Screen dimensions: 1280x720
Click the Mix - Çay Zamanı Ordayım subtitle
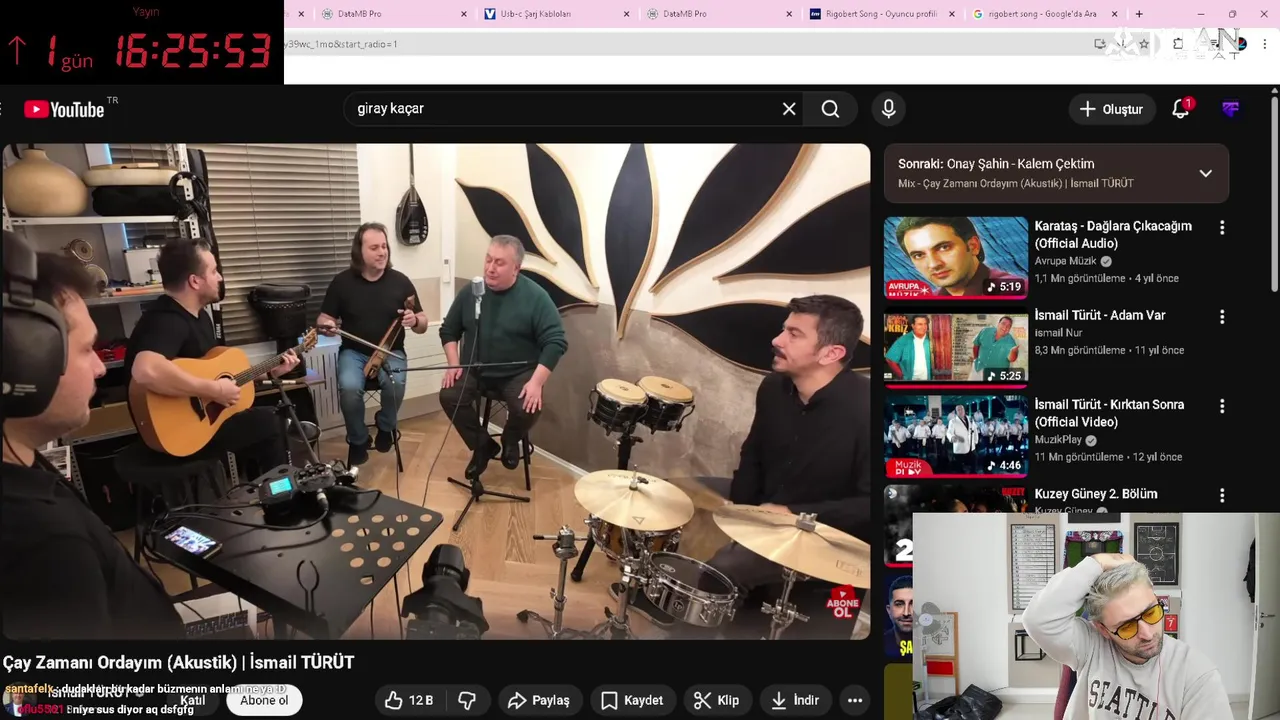pyautogui.click(x=1015, y=184)
